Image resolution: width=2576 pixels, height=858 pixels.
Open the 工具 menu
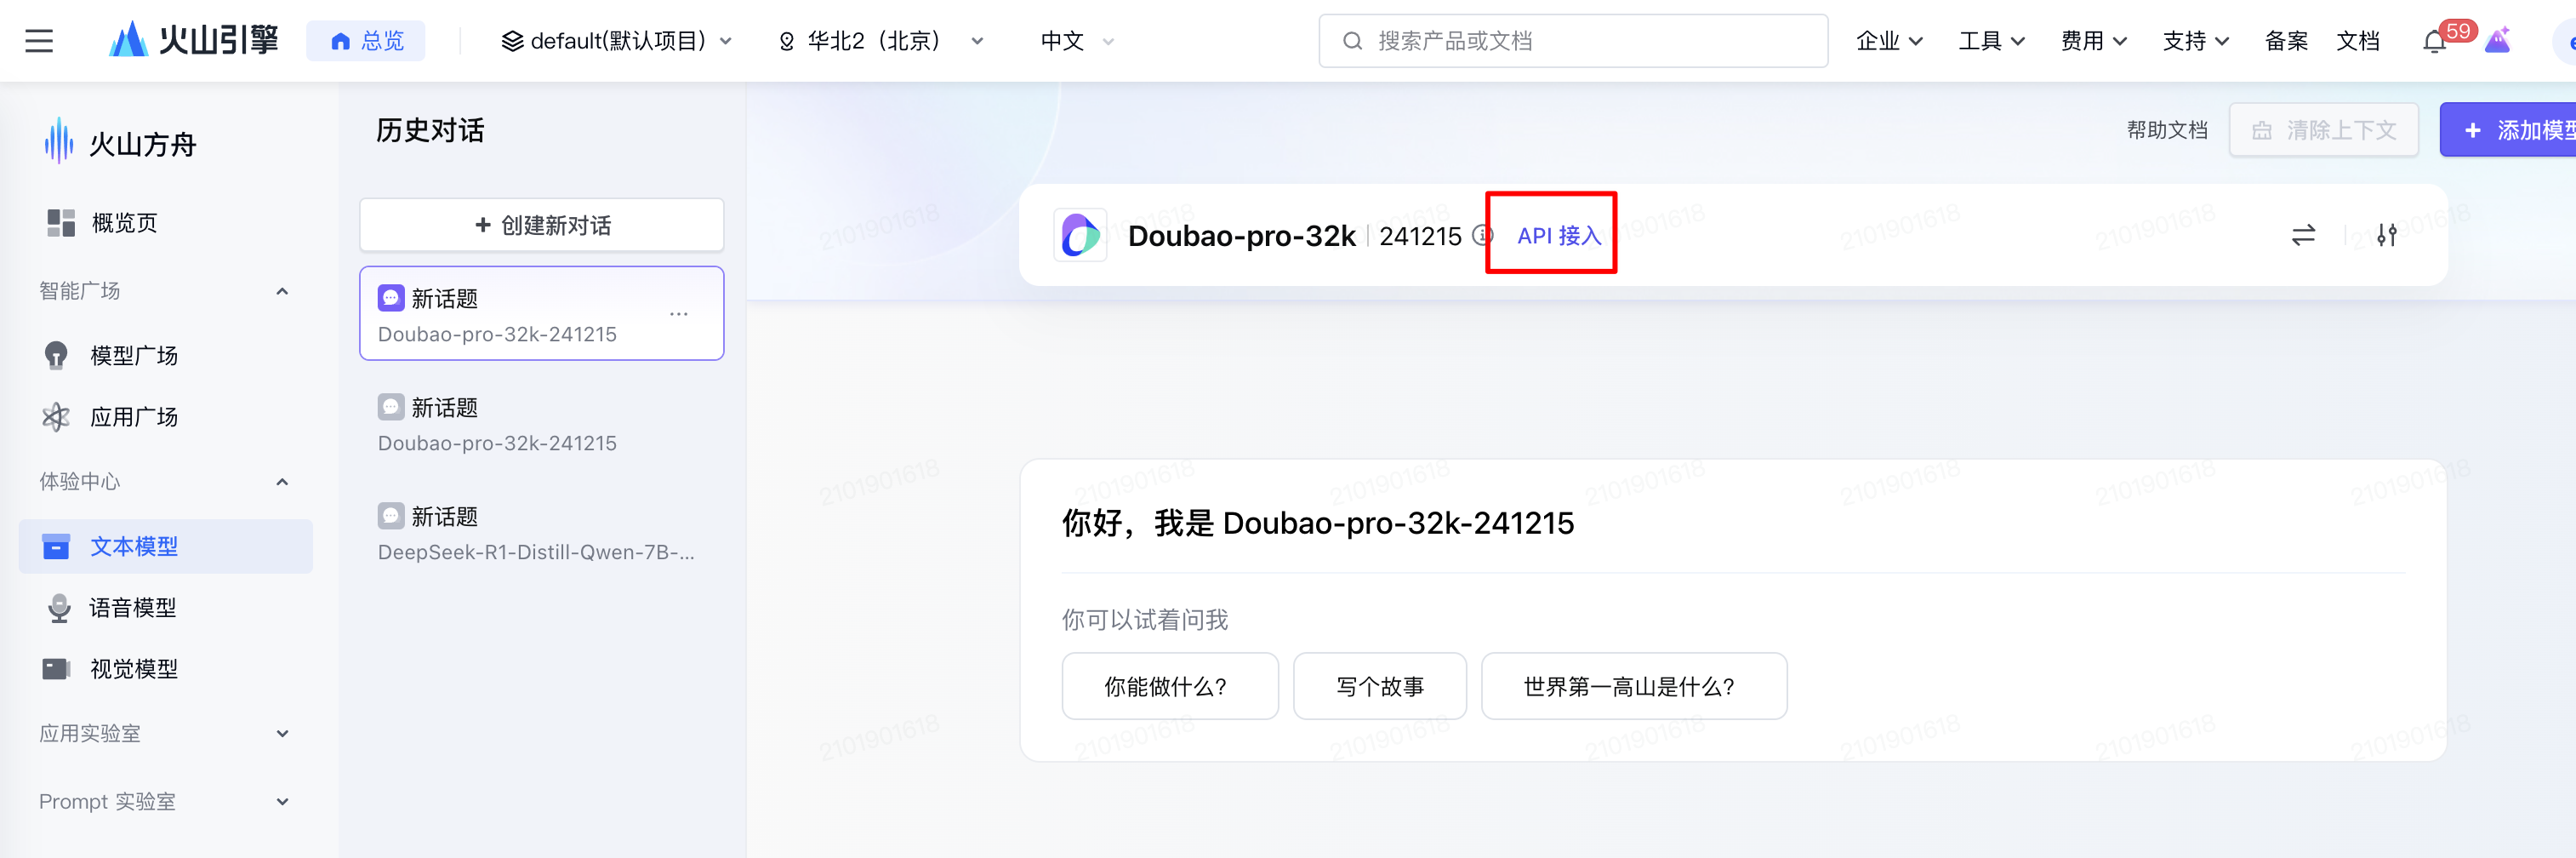pos(1991,41)
